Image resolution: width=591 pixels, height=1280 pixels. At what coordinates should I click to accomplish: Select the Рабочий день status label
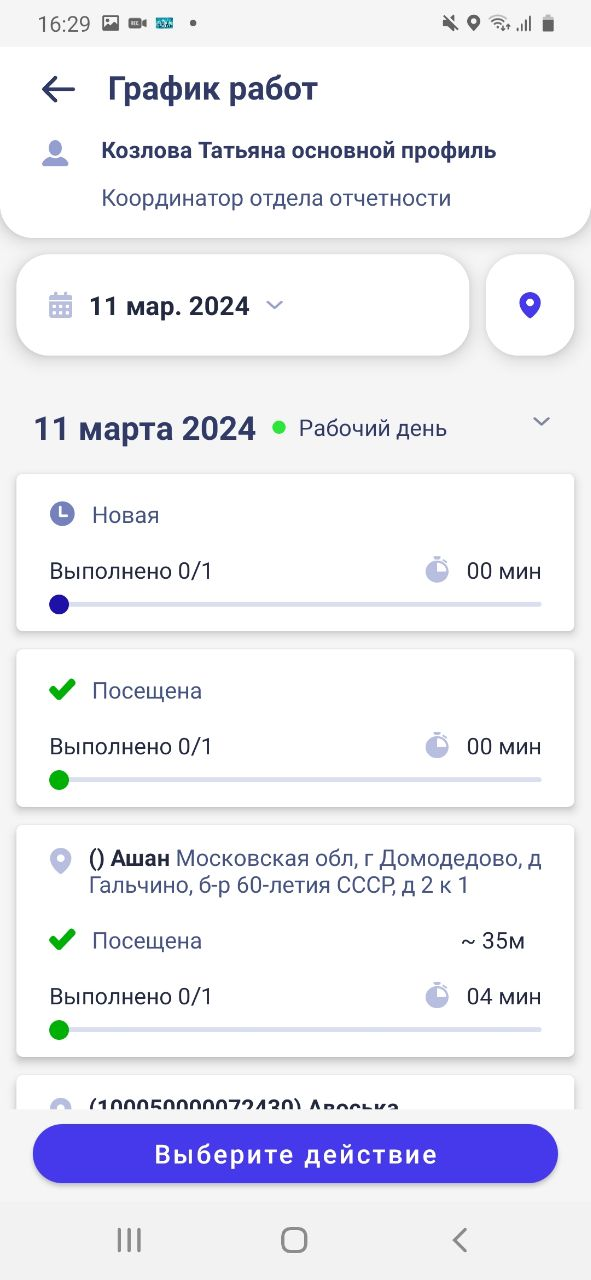point(373,429)
